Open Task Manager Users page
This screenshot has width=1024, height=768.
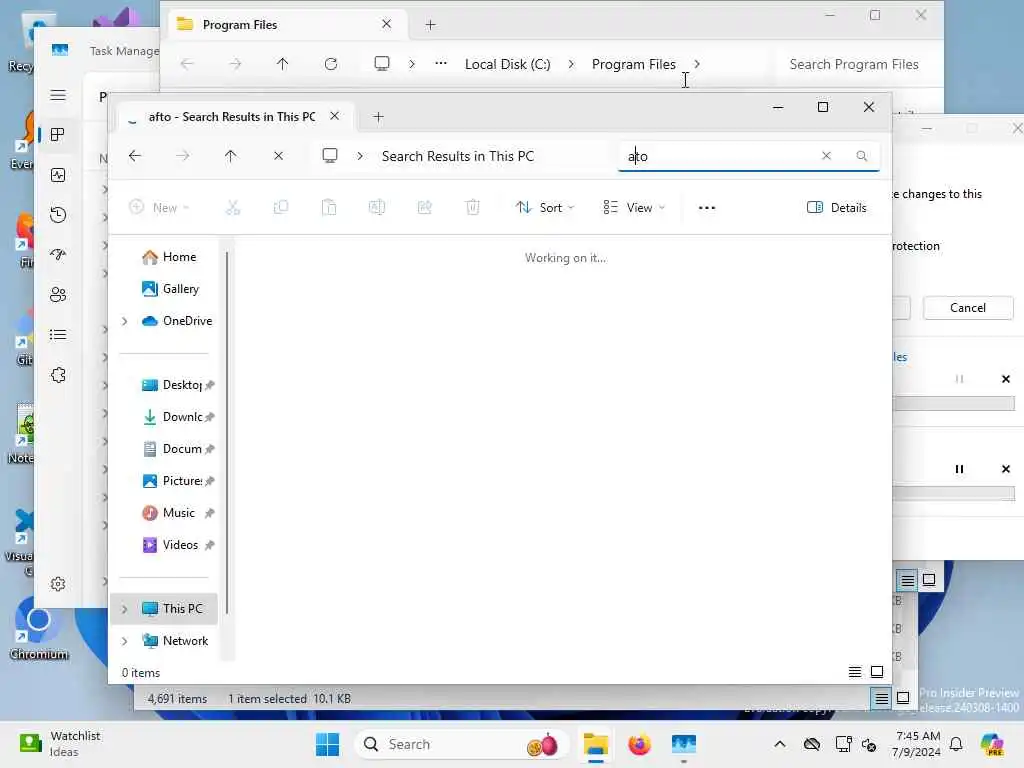58,295
